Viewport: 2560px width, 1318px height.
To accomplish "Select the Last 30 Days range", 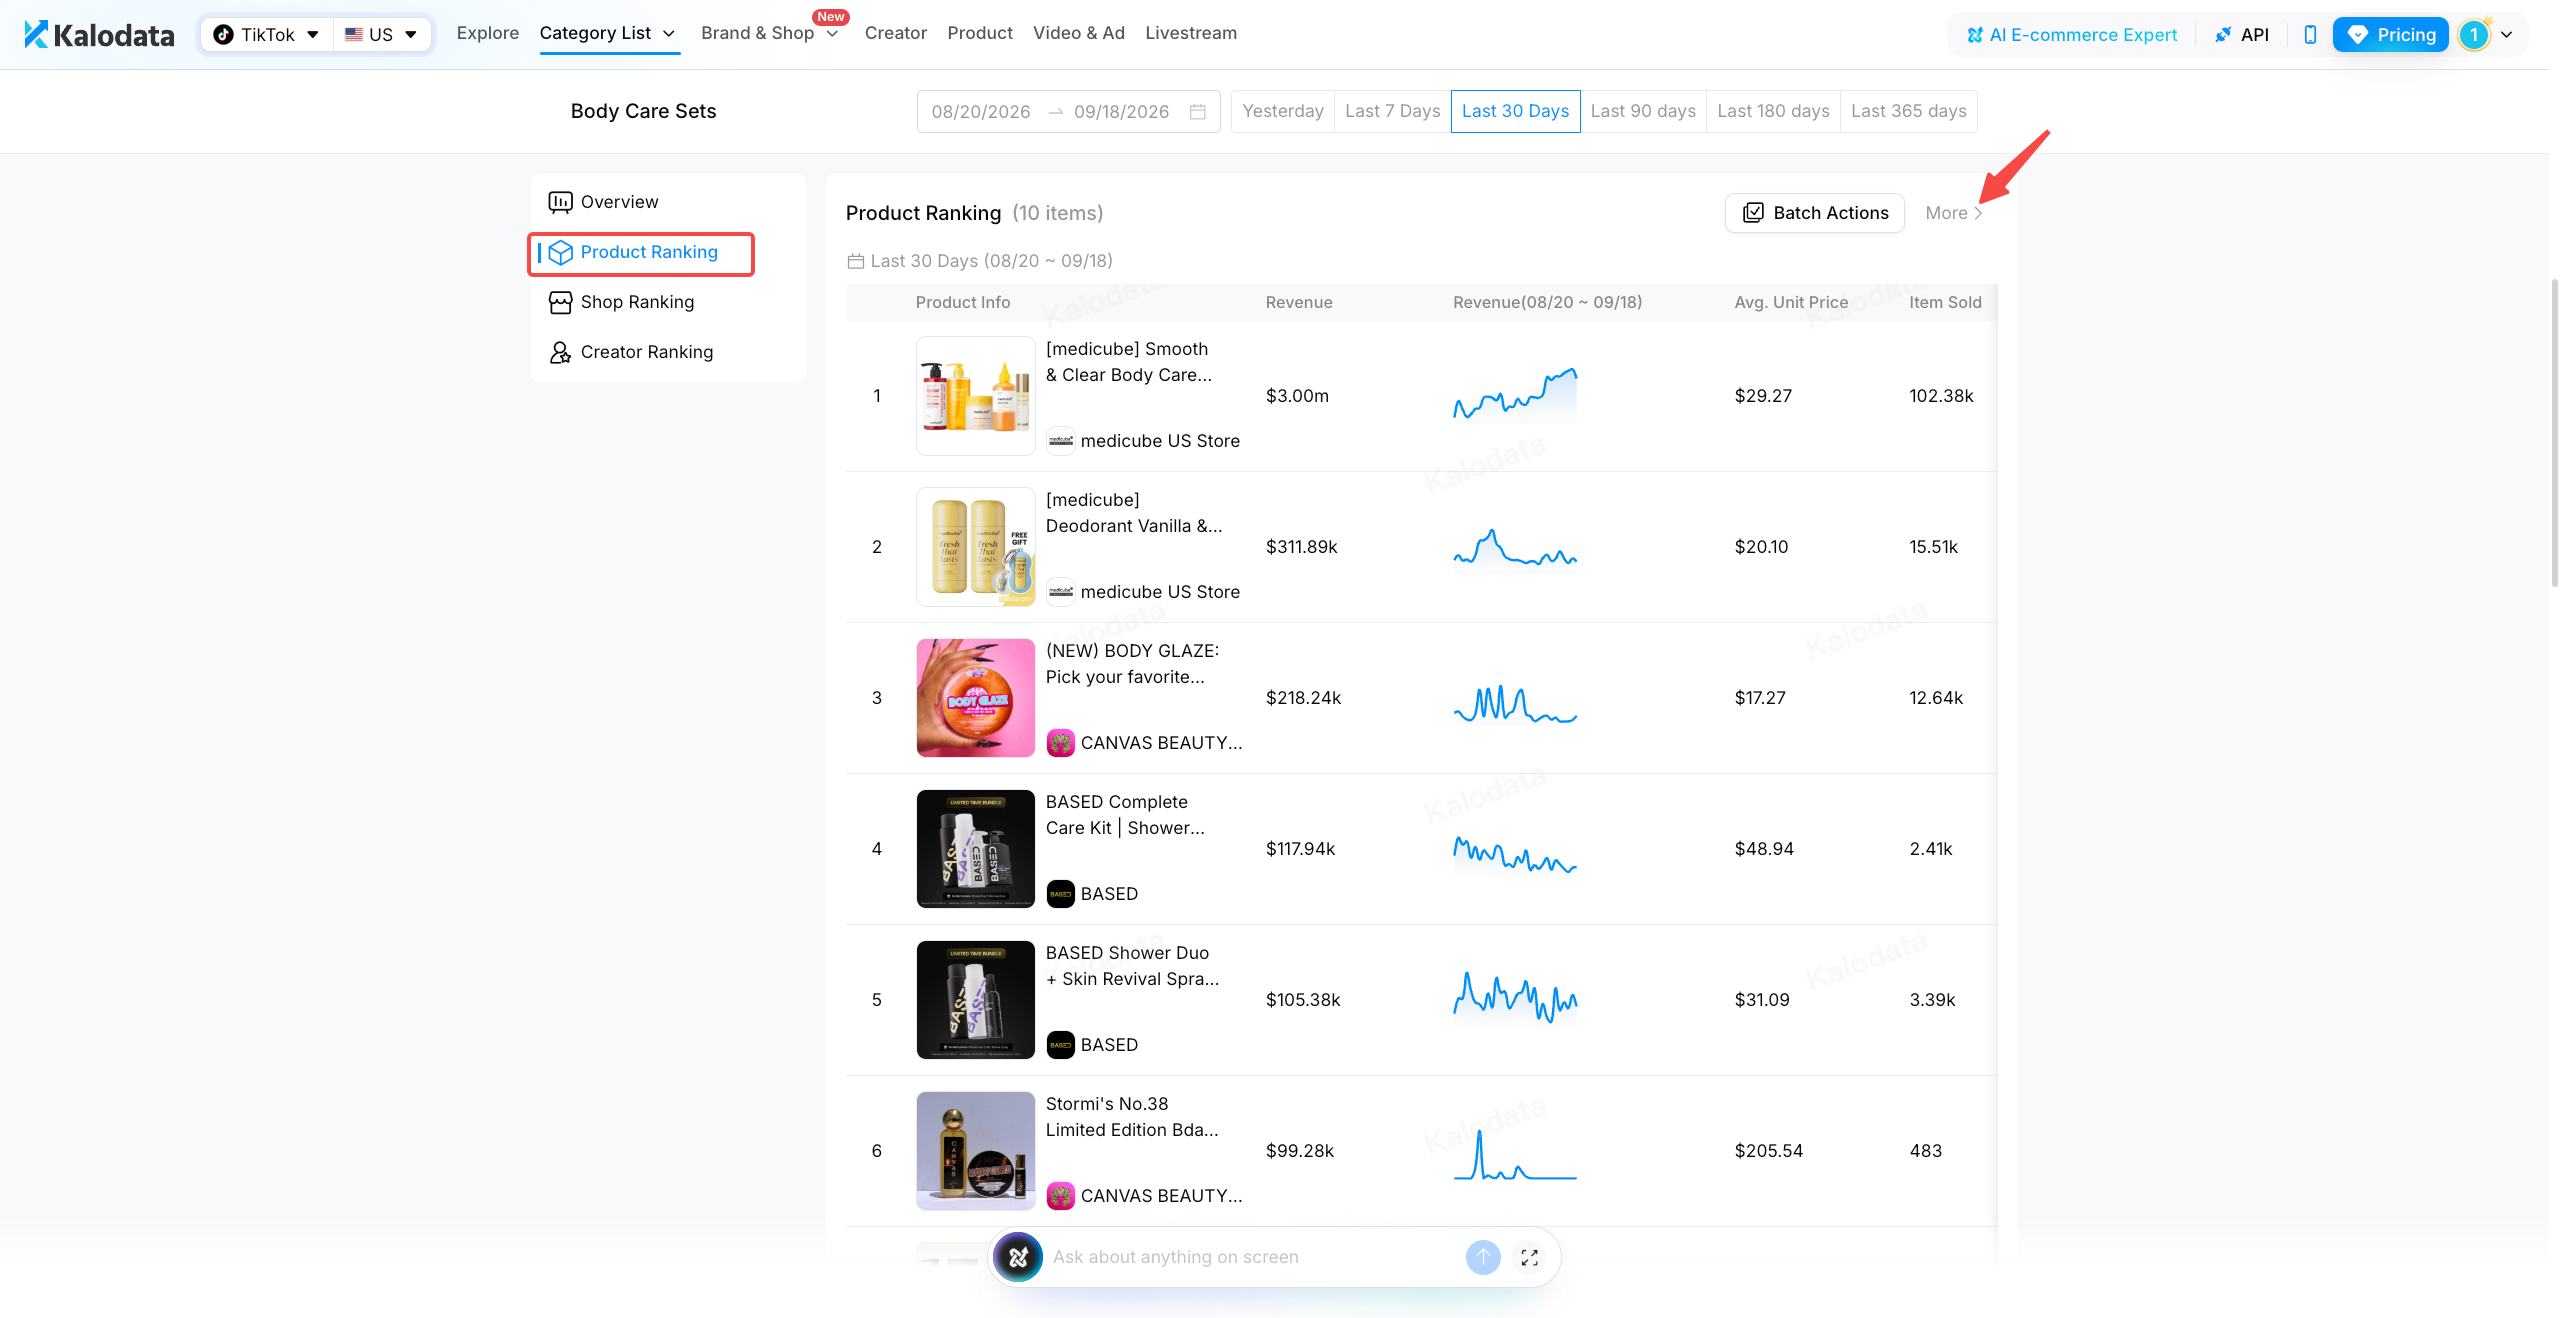I will point(1515,111).
